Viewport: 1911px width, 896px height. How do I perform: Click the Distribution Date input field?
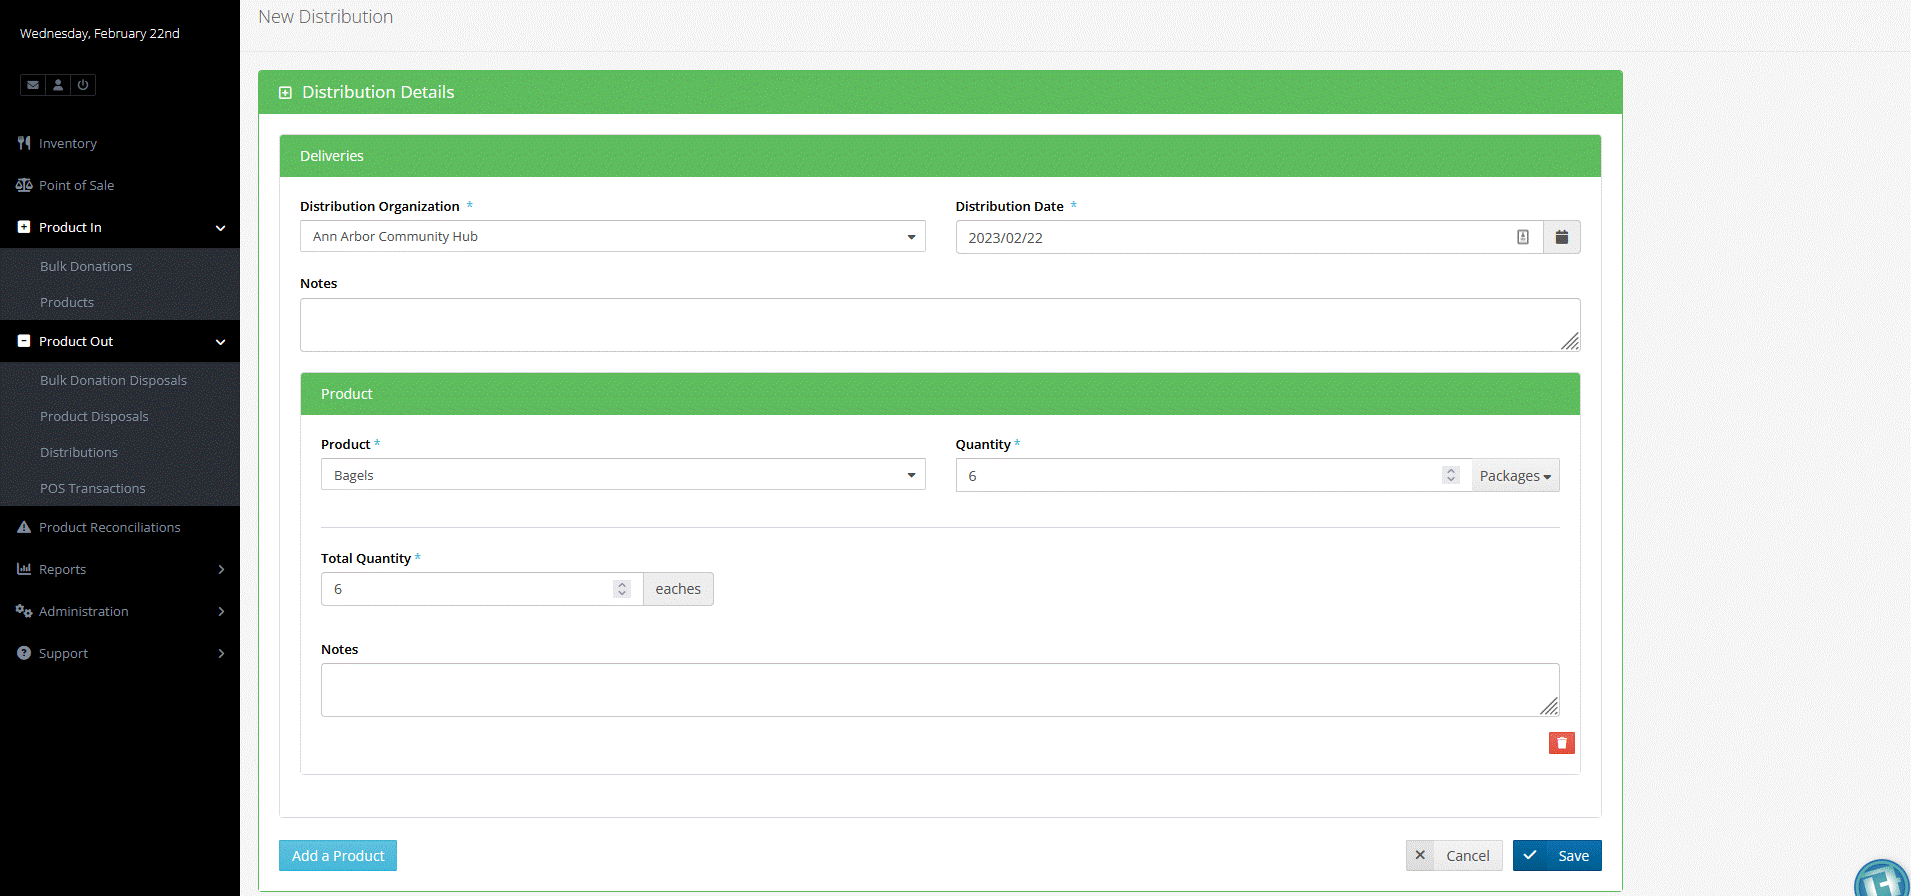[x=1249, y=237]
